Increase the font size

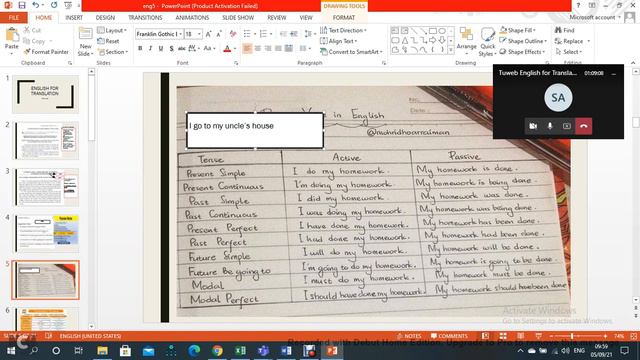(x=209, y=34)
